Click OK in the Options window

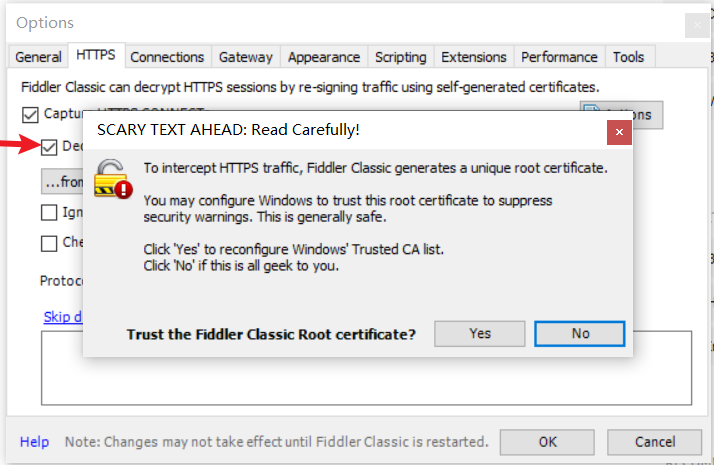point(547,441)
